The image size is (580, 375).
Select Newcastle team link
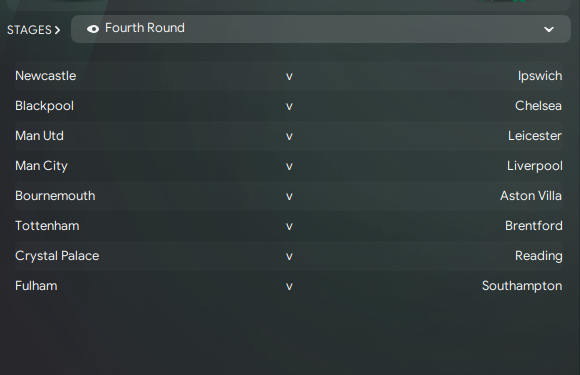45,76
